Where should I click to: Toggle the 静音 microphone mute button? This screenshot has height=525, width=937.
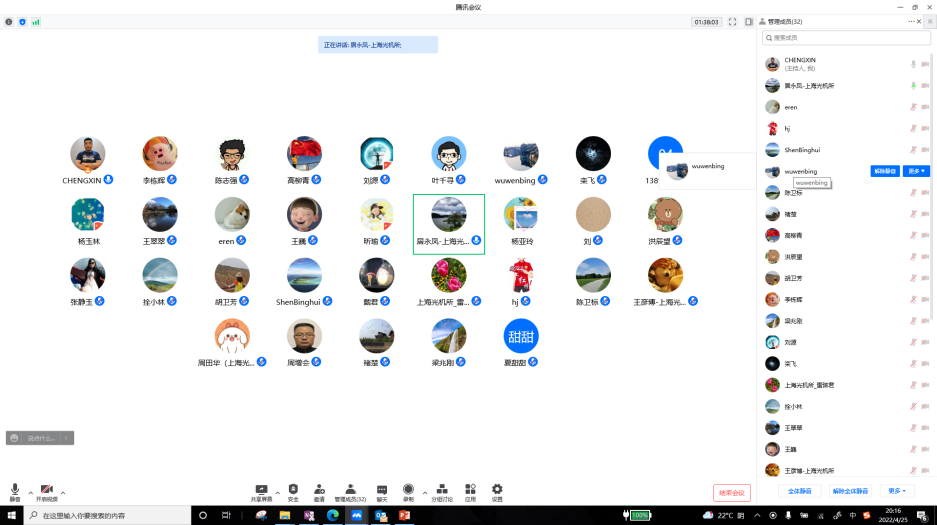[15, 491]
